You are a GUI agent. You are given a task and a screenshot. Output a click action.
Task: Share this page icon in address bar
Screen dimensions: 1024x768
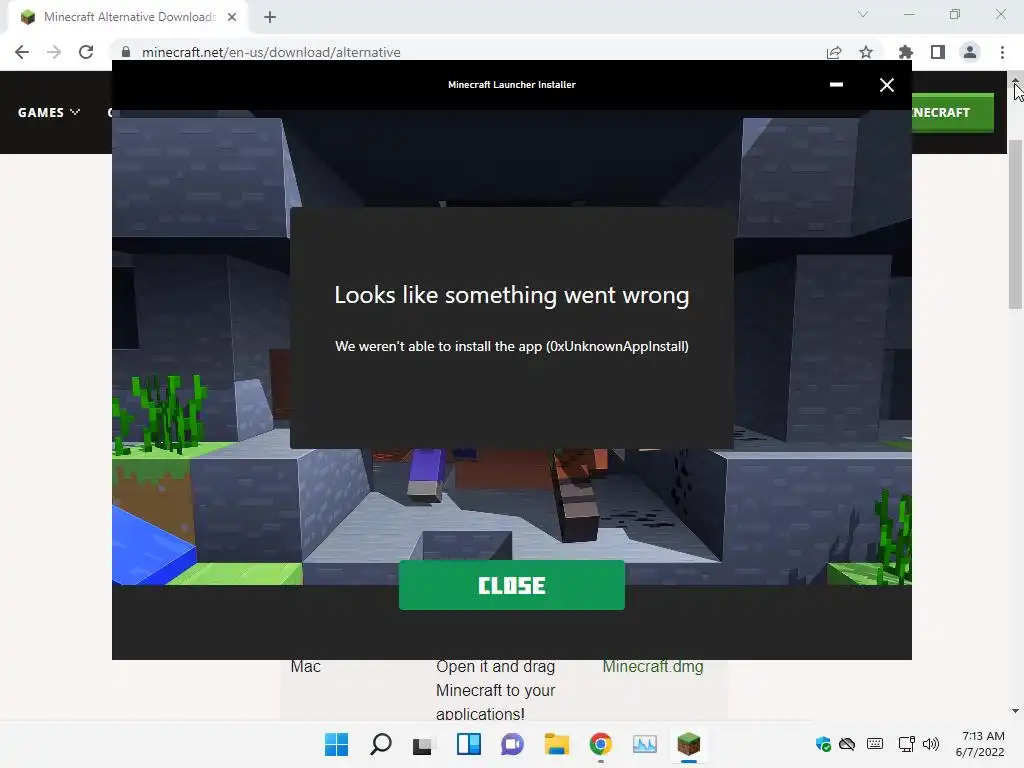834,52
